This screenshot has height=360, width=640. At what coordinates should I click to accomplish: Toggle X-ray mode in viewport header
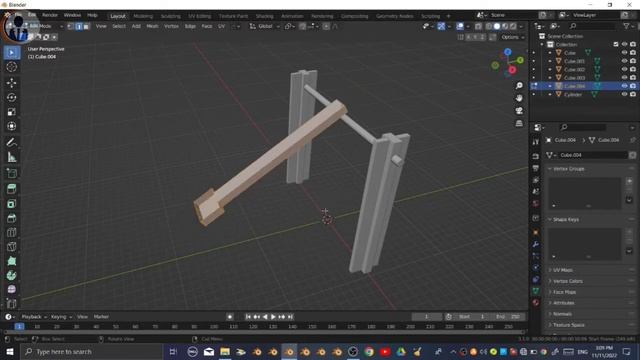click(x=478, y=27)
